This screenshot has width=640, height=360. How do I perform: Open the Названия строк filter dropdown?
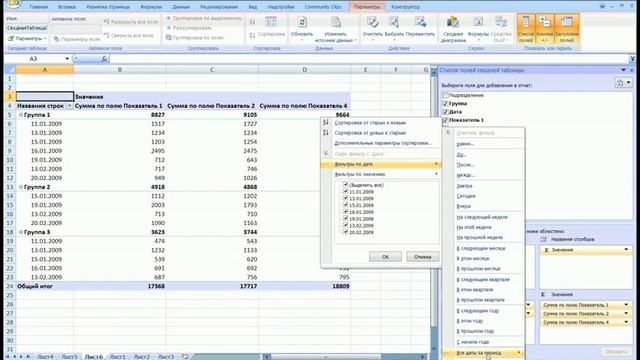pyautogui.click(x=69, y=106)
